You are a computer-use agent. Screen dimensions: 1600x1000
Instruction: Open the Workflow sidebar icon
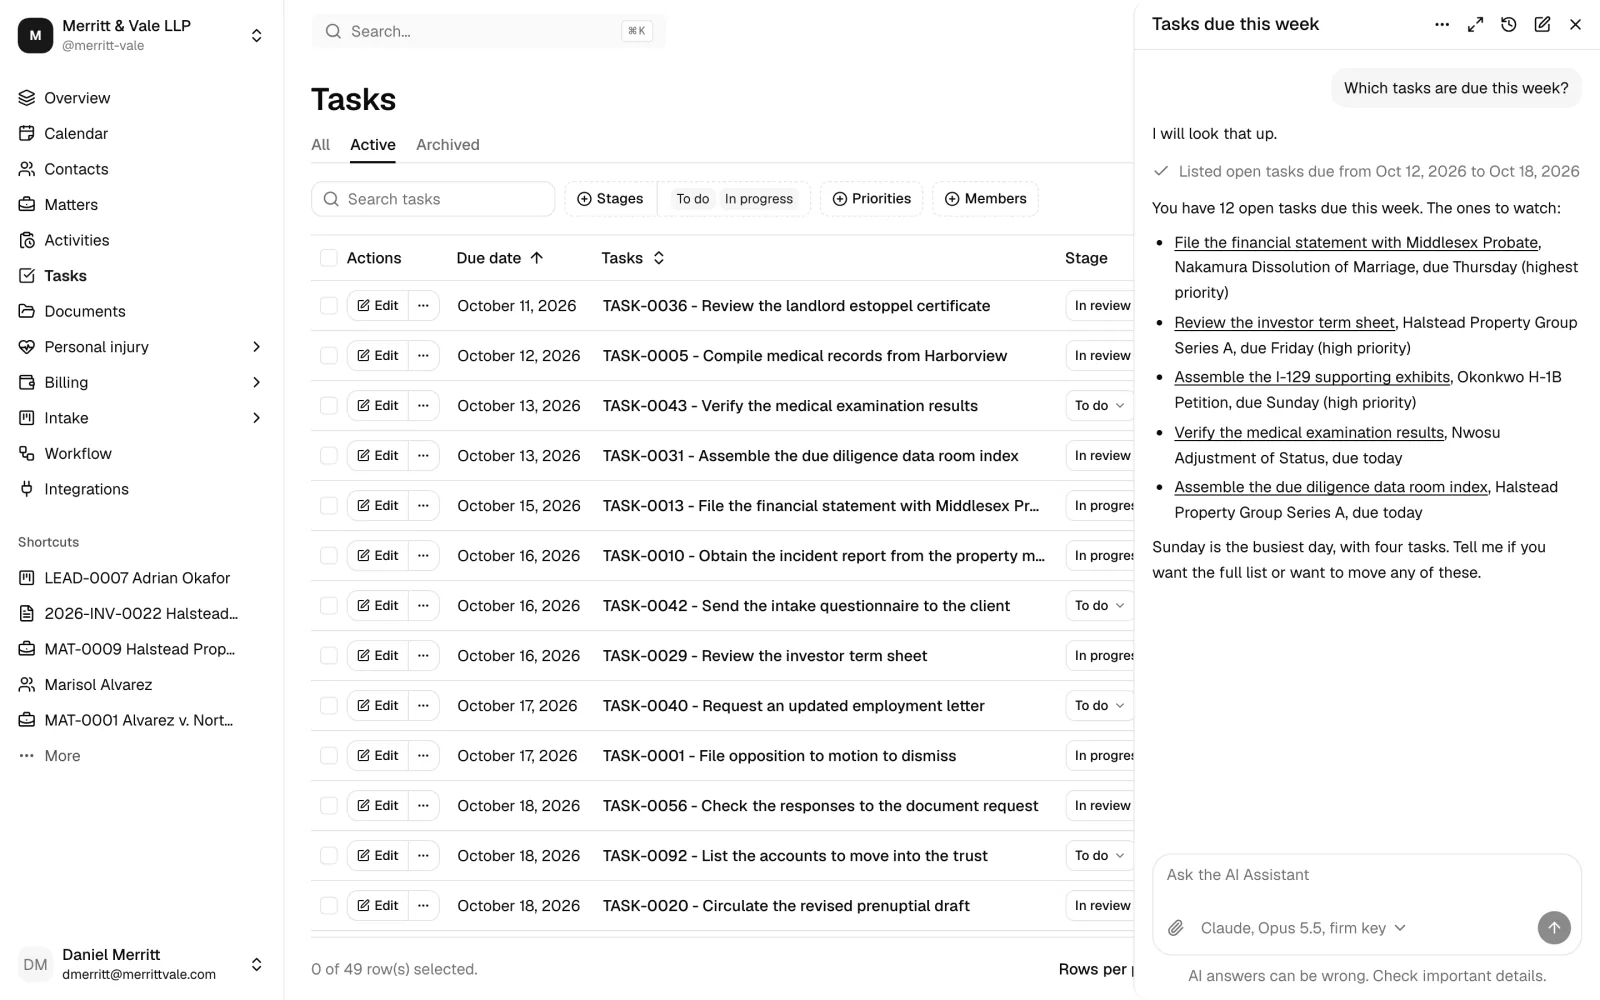[27, 453]
